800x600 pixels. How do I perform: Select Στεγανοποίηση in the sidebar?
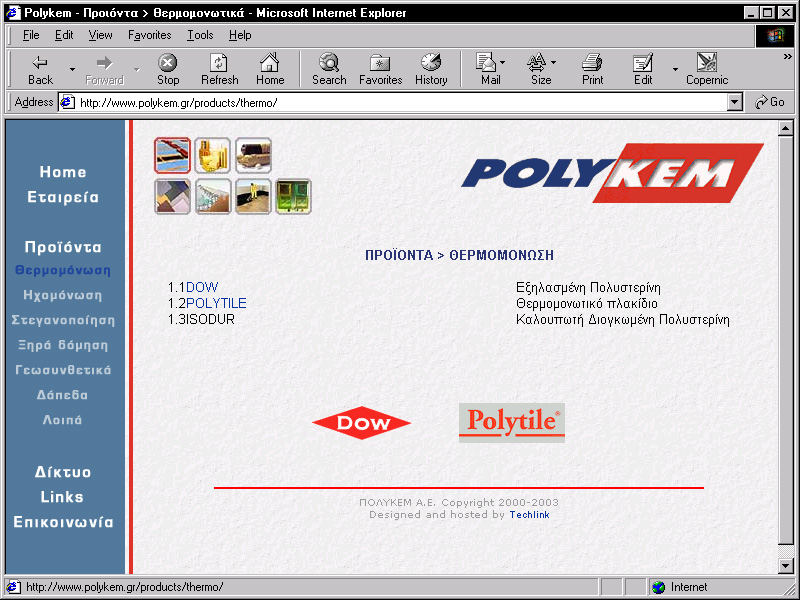(x=63, y=320)
